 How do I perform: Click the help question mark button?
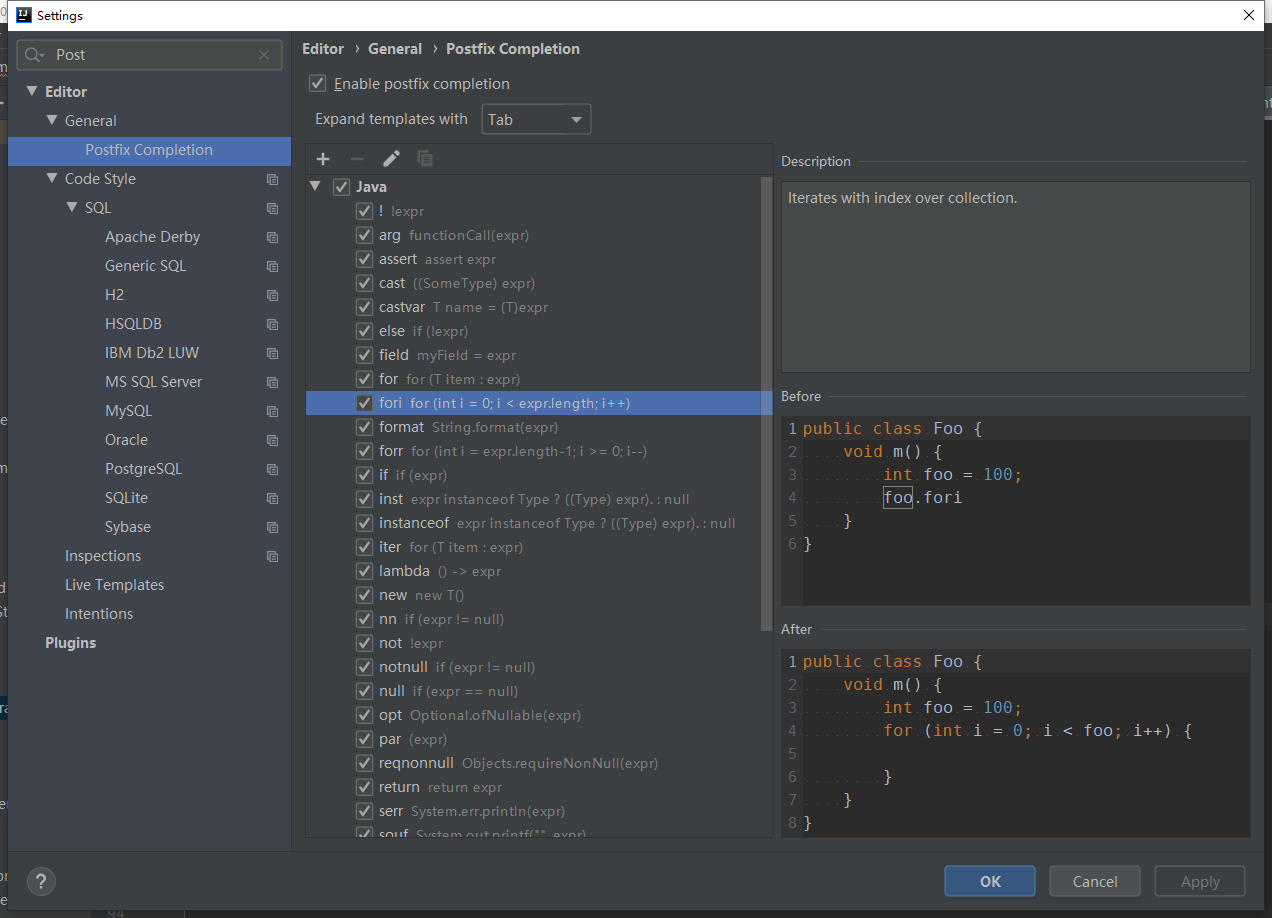(41, 881)
